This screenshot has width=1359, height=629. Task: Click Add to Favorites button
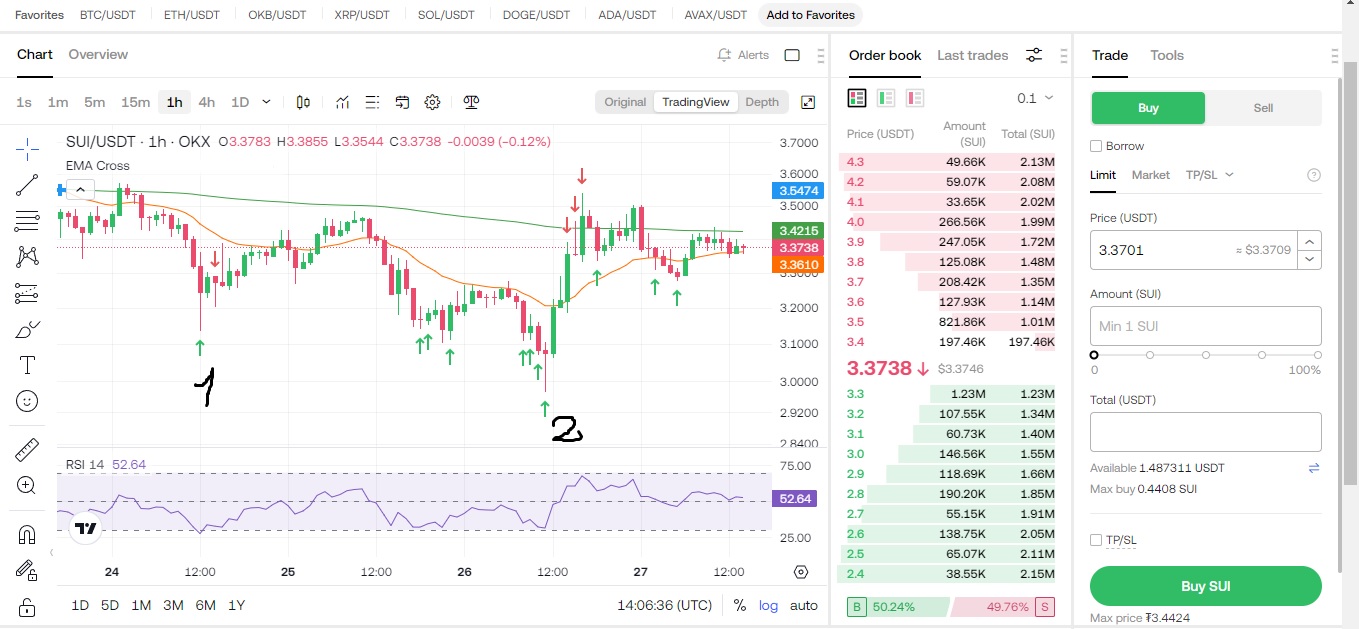click(x=810, y=15)
